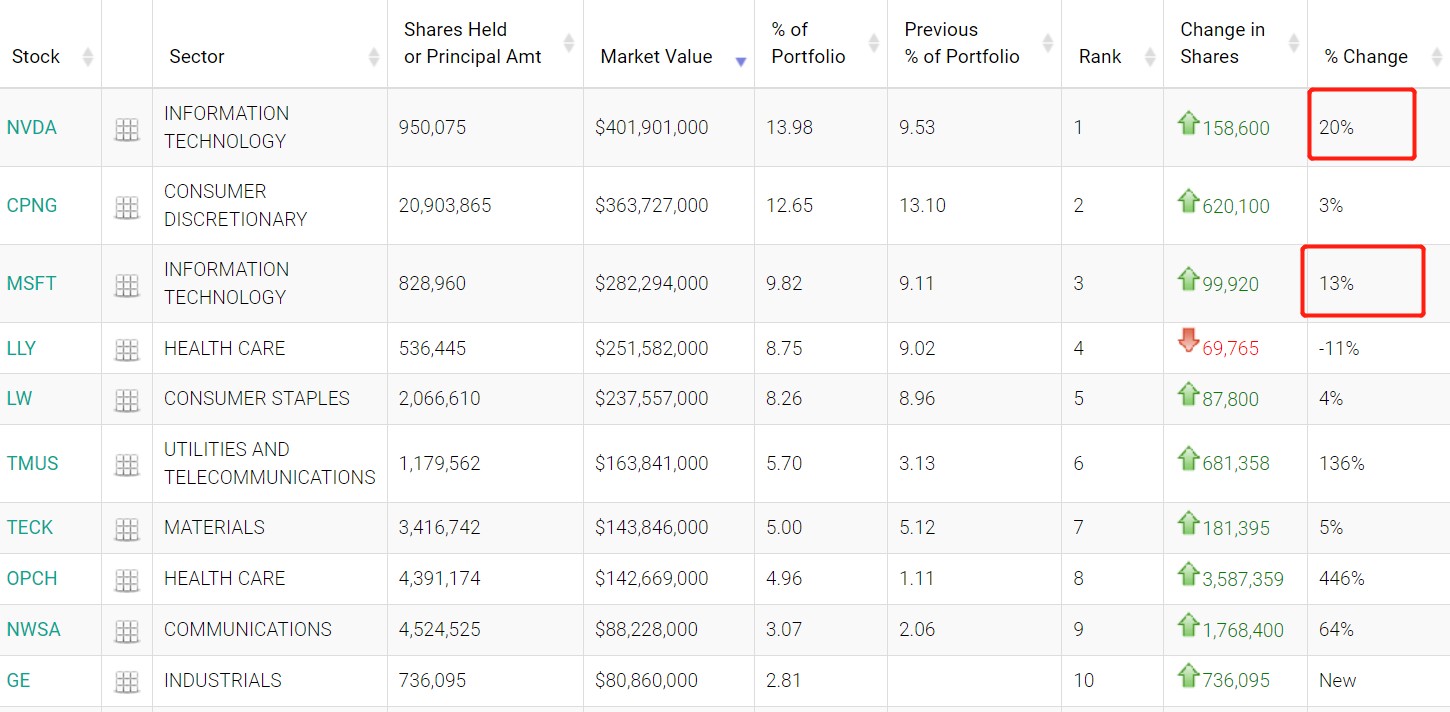Sort by % Change column header
1450x712 pixels.
[x=1365, y=57]
